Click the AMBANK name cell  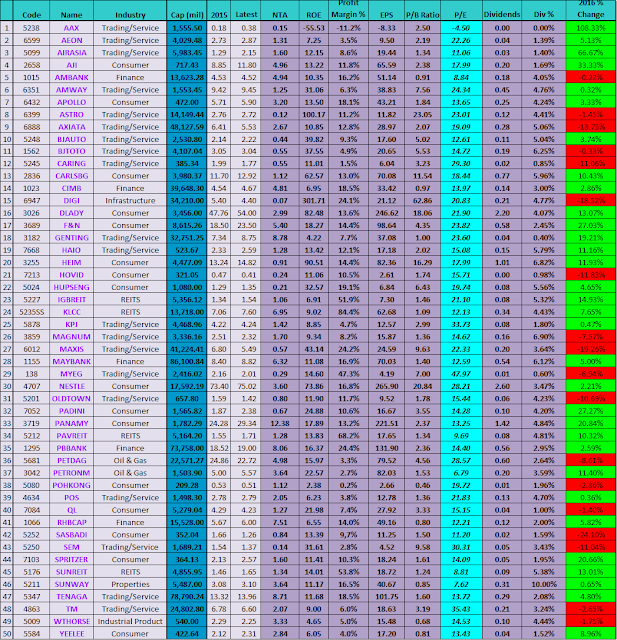point(71,78)
